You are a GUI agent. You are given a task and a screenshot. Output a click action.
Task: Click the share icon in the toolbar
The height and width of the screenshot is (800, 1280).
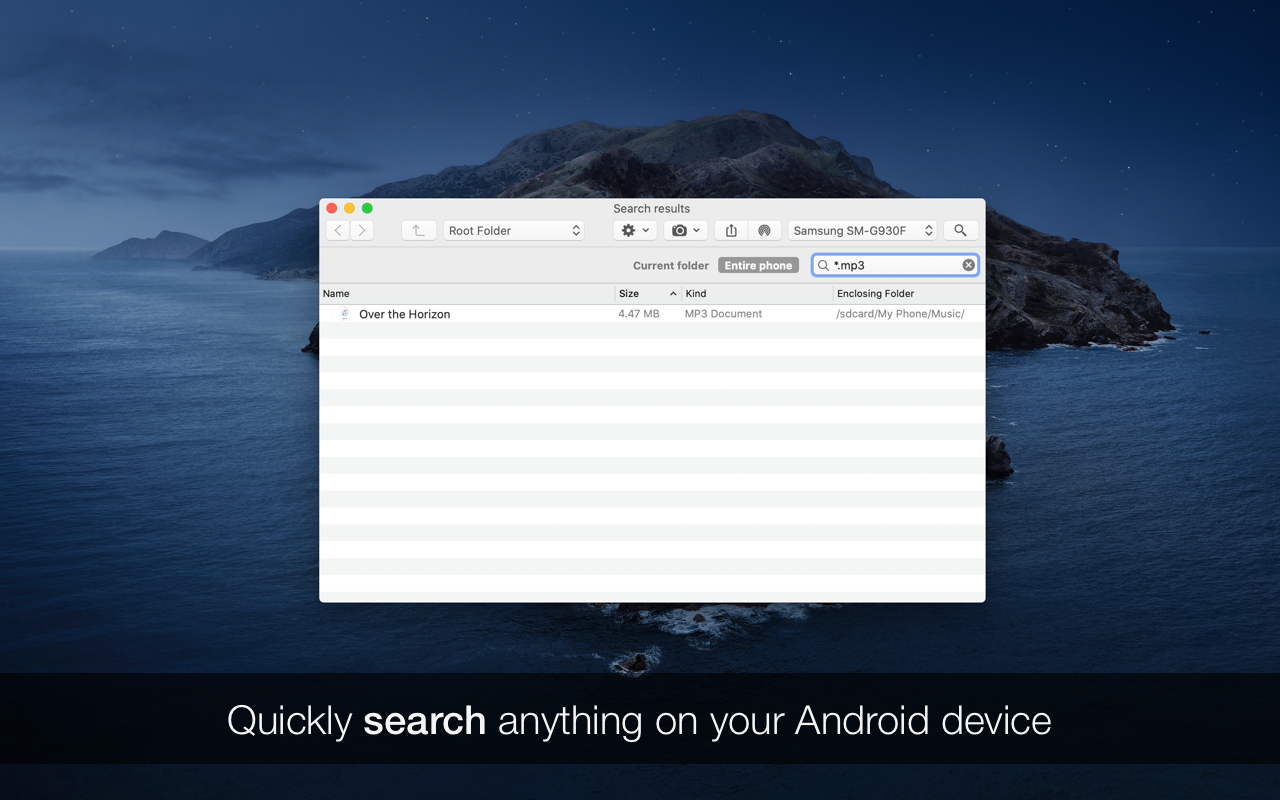click(731, 230)
